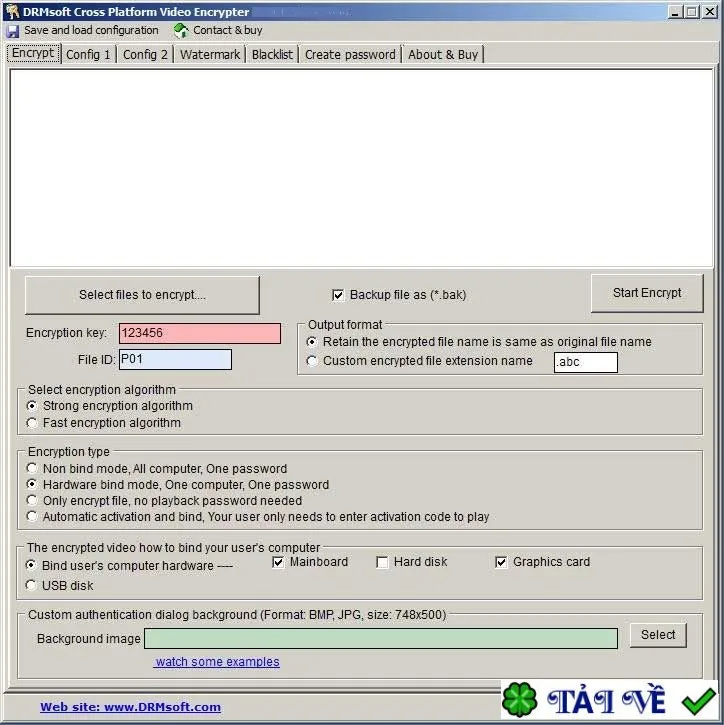Close the DRMsoft Video Encrypter window
Screen dimensions: 724x725
pos(710,12)
